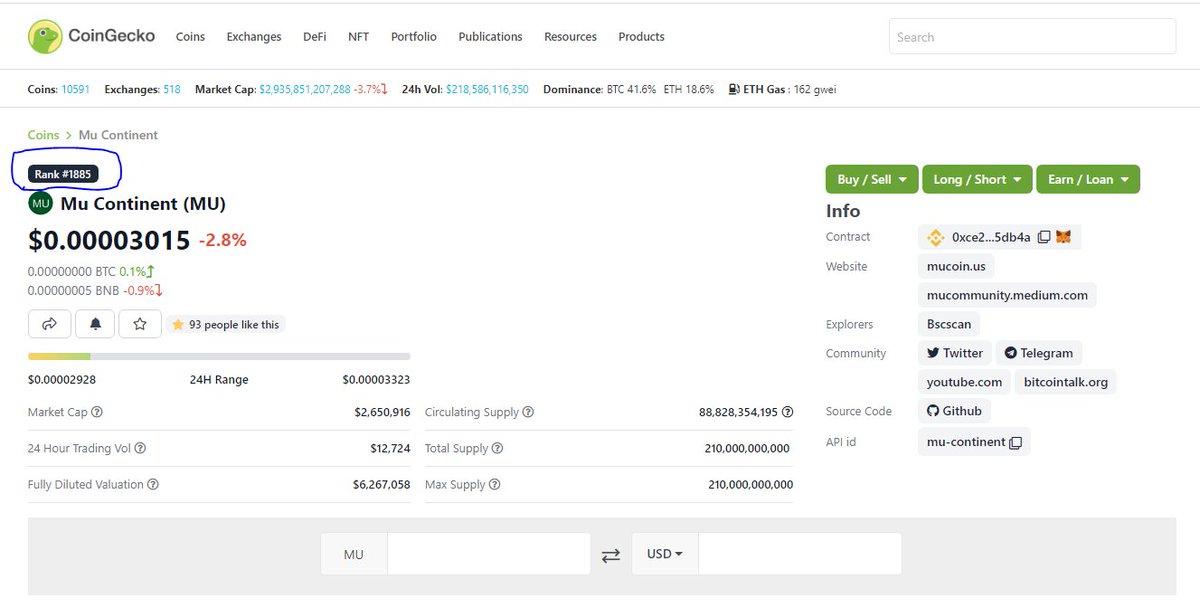Open the Publications menu
The height and width of the screenshot is (608, 1200).
coord(490,37)
